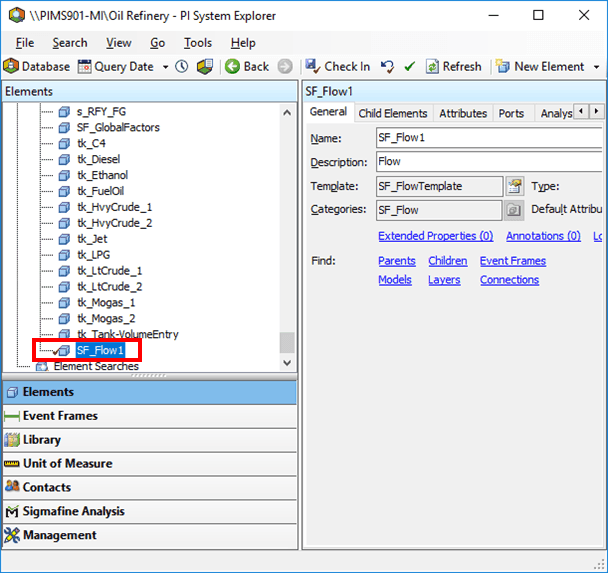608x573 pixels.
Task: Select tk_HvyCrude_1 tree element
Action: point(114,207)
